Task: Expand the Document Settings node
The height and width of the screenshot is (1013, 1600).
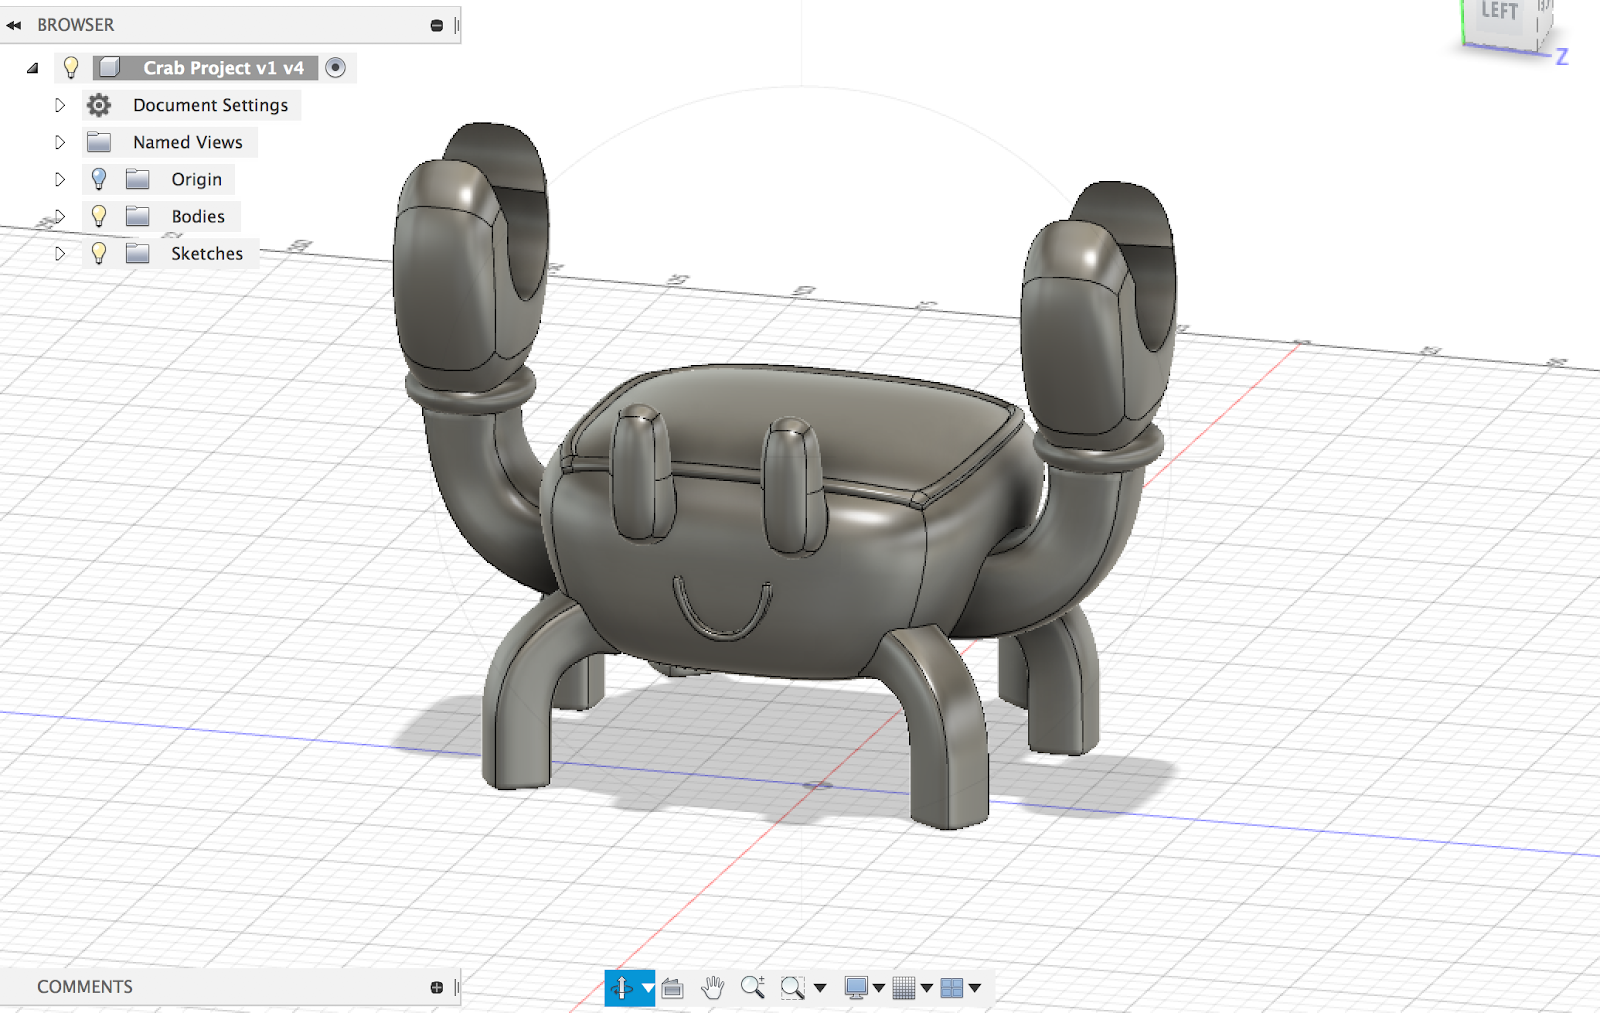Action: pyautogui.click(x=60, y=105)
